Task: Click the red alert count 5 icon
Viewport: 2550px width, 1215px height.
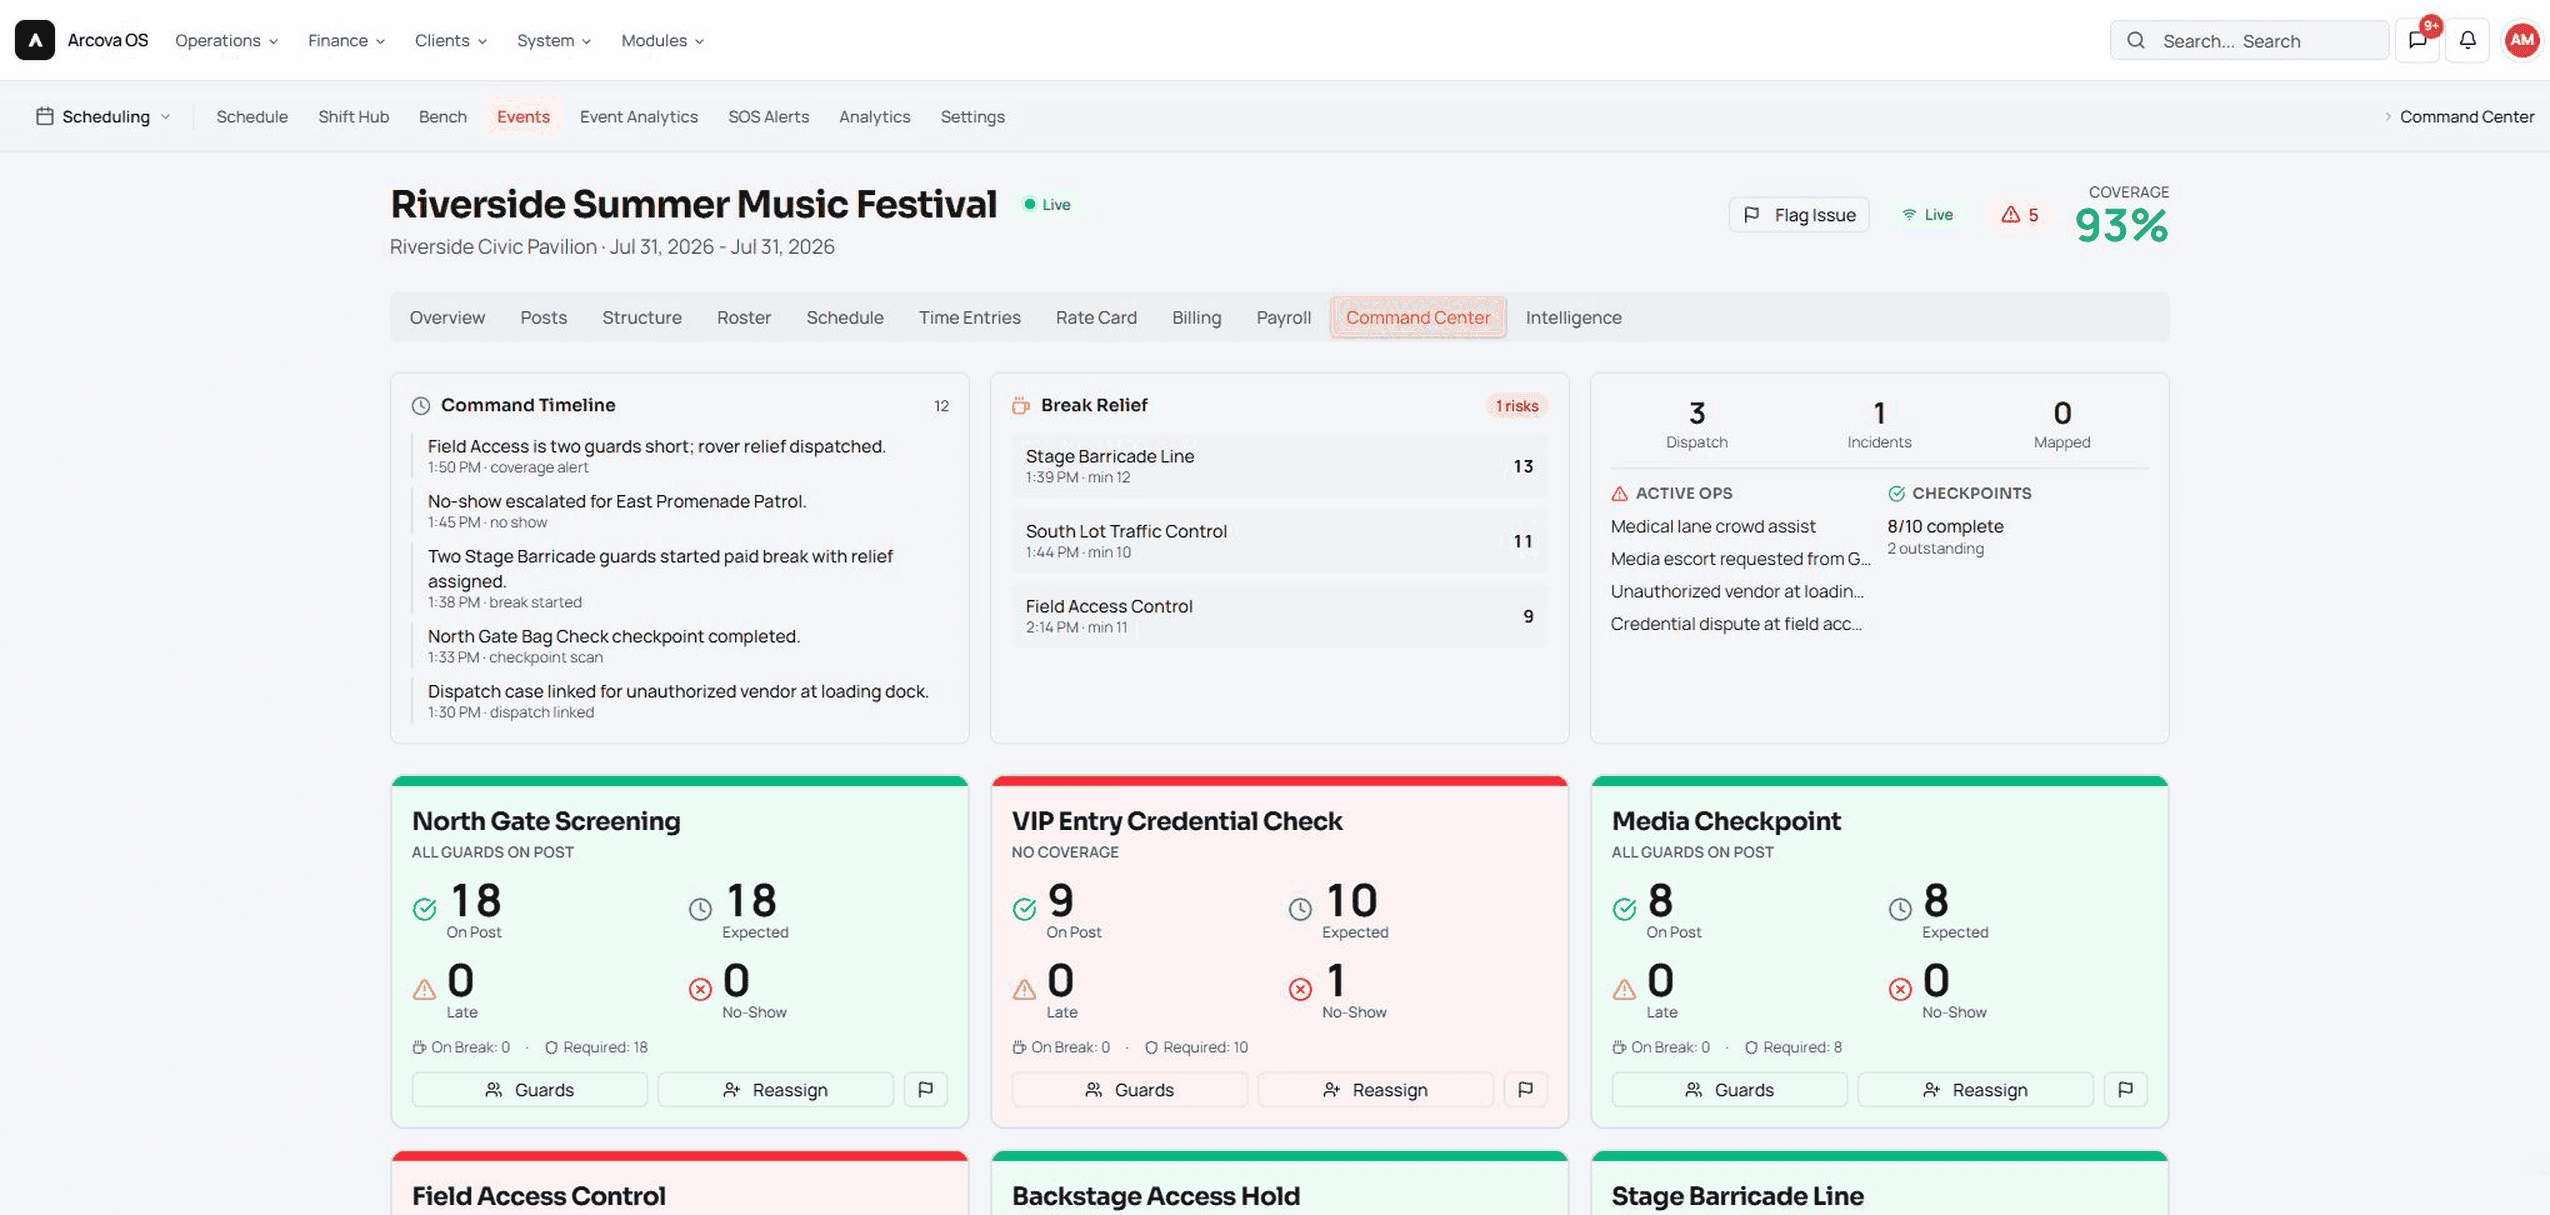Action: 2019,215
